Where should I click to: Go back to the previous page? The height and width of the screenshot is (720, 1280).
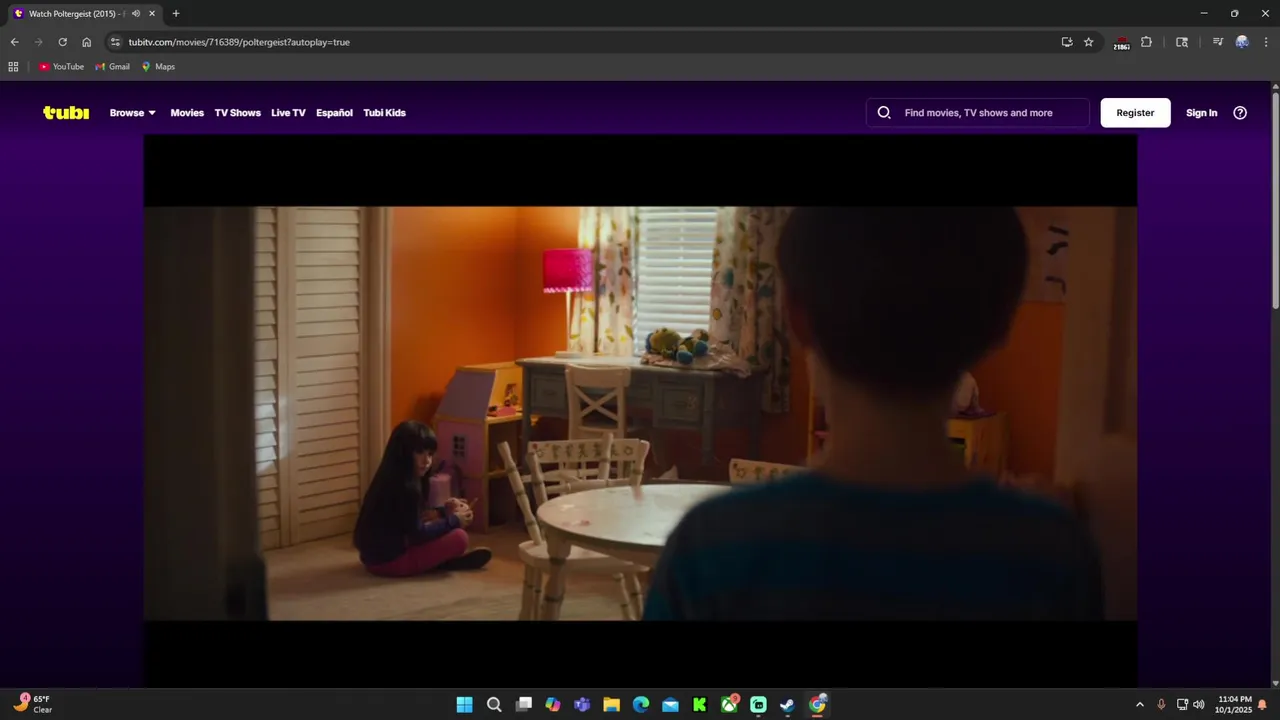coord(14,42)
